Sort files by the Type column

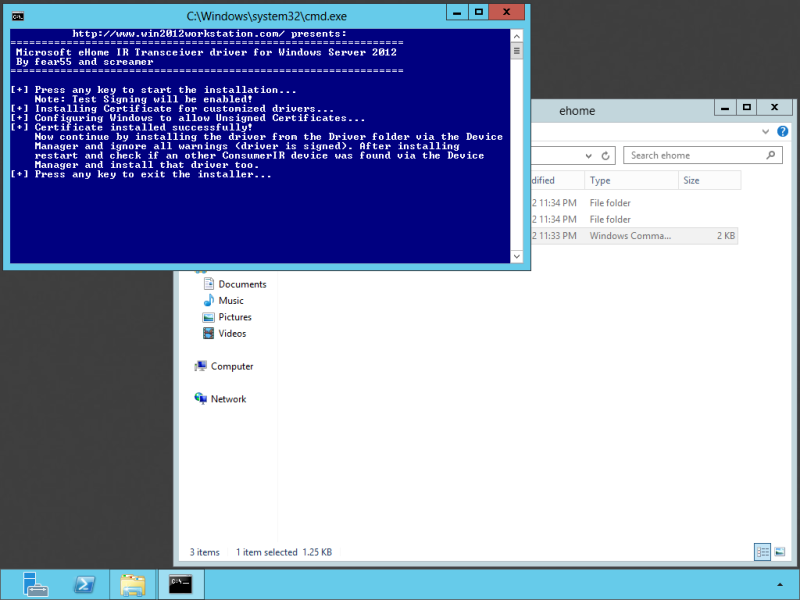click(x=631, y=180)
